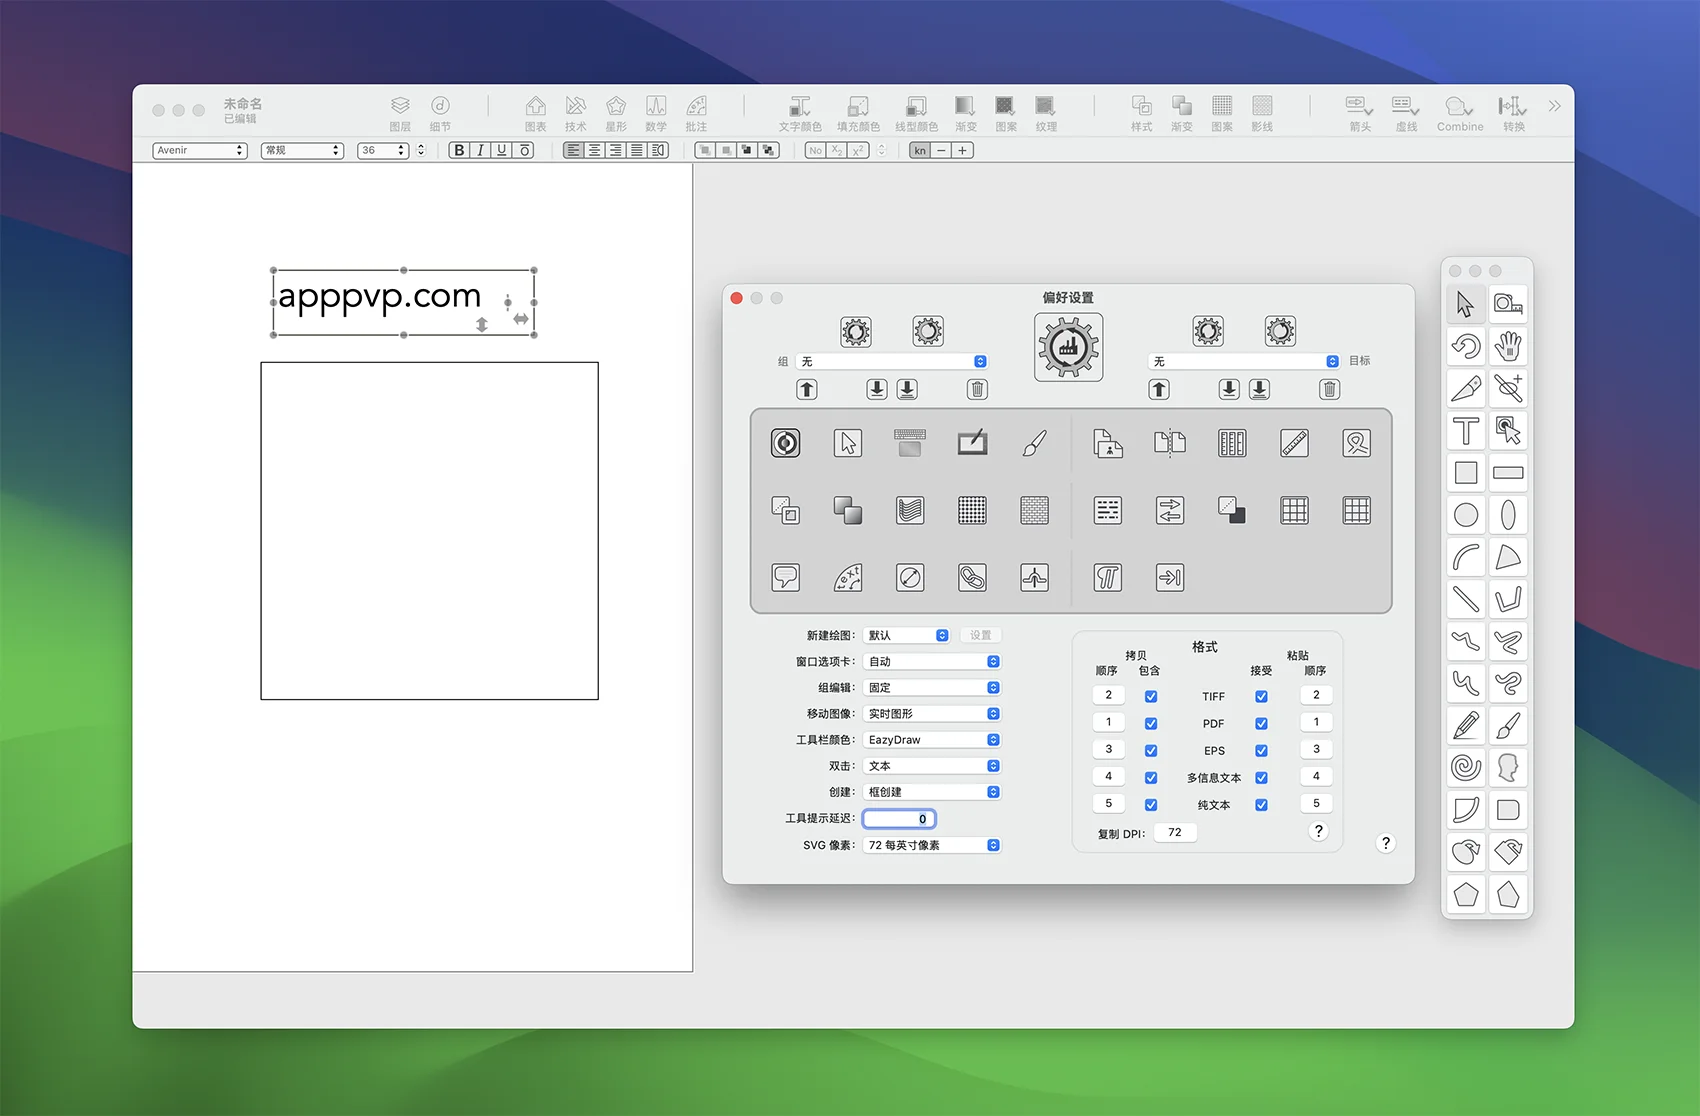Image resolution: width=1700 pixels, height=1116 pixels.
Task: Open 数学 math toolbar item
Action: tap(656, 114)
